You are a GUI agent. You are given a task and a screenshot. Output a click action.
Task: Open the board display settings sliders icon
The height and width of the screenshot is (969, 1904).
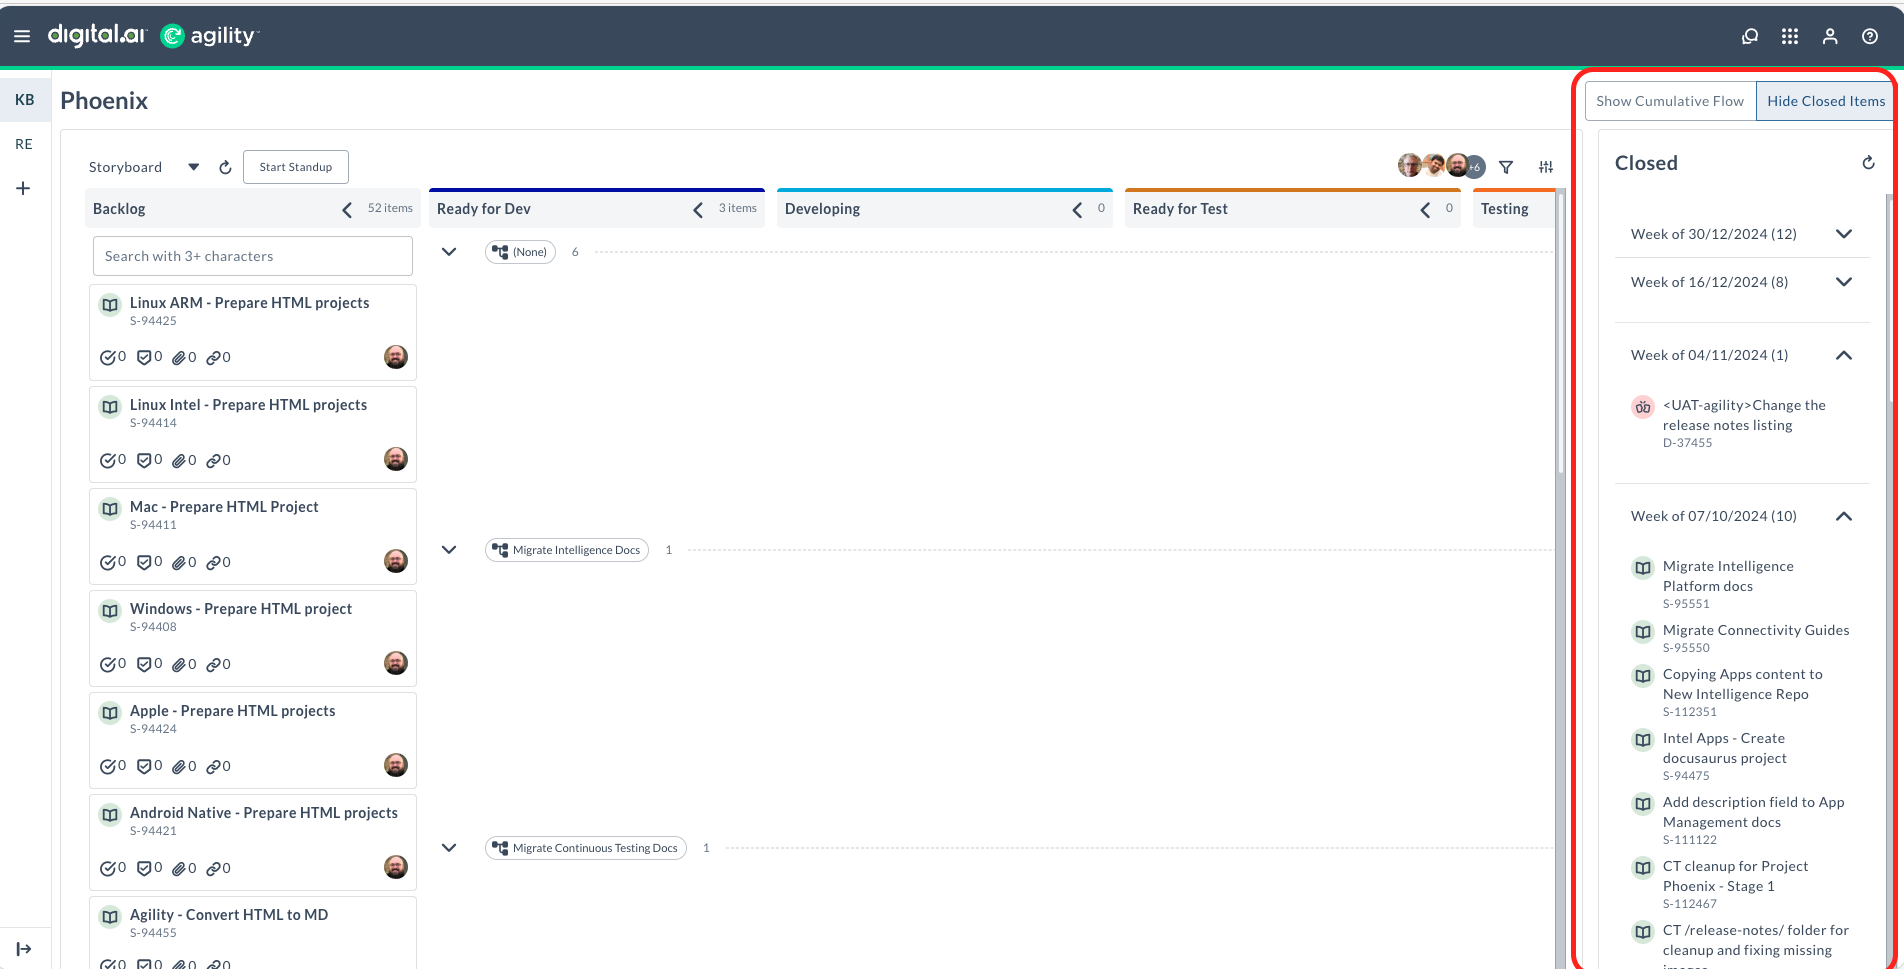pos(1546,166)
